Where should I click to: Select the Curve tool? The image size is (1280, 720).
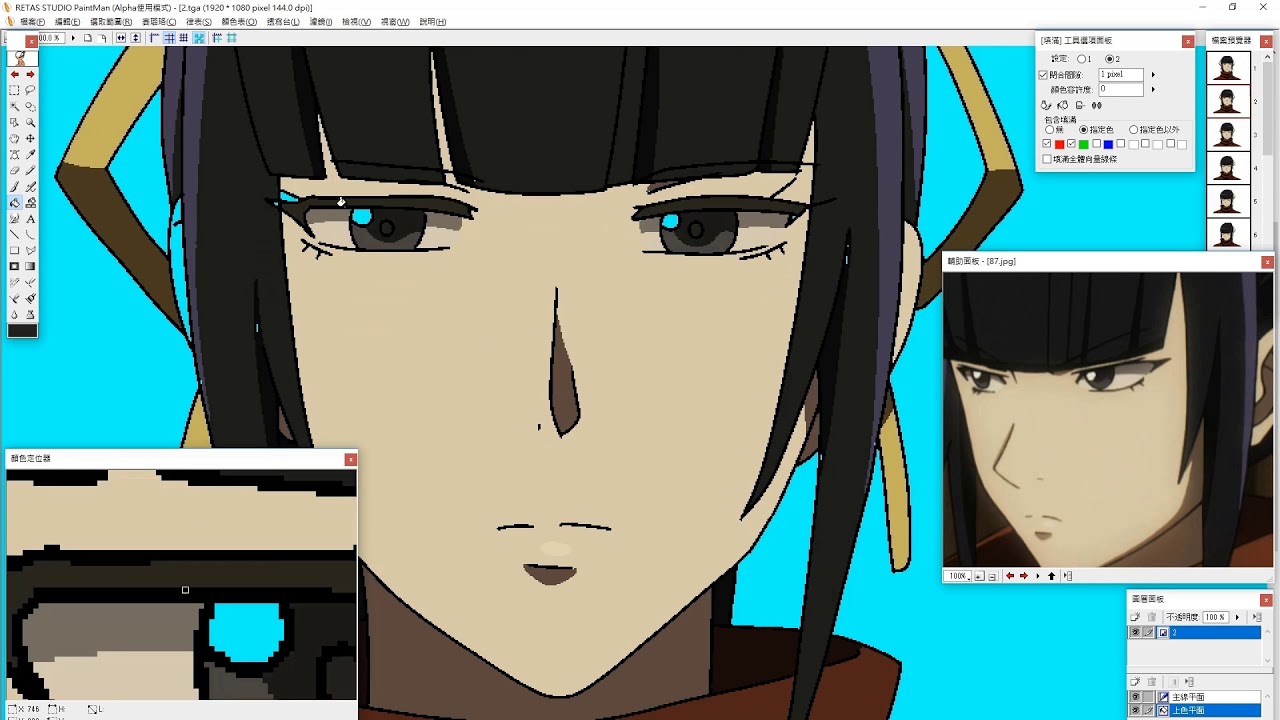click(30, 234)
